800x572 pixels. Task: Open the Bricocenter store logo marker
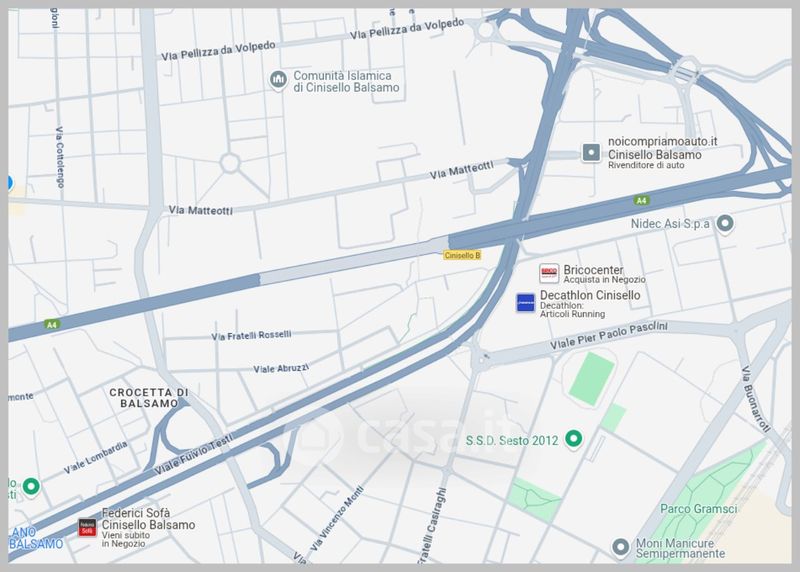tap(549, 273)
